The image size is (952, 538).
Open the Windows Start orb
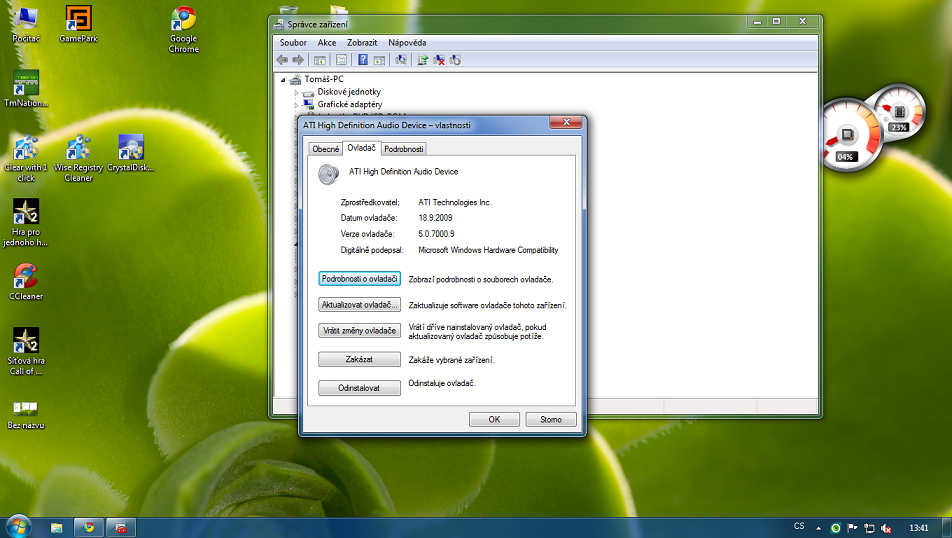[x=17, y=526]
